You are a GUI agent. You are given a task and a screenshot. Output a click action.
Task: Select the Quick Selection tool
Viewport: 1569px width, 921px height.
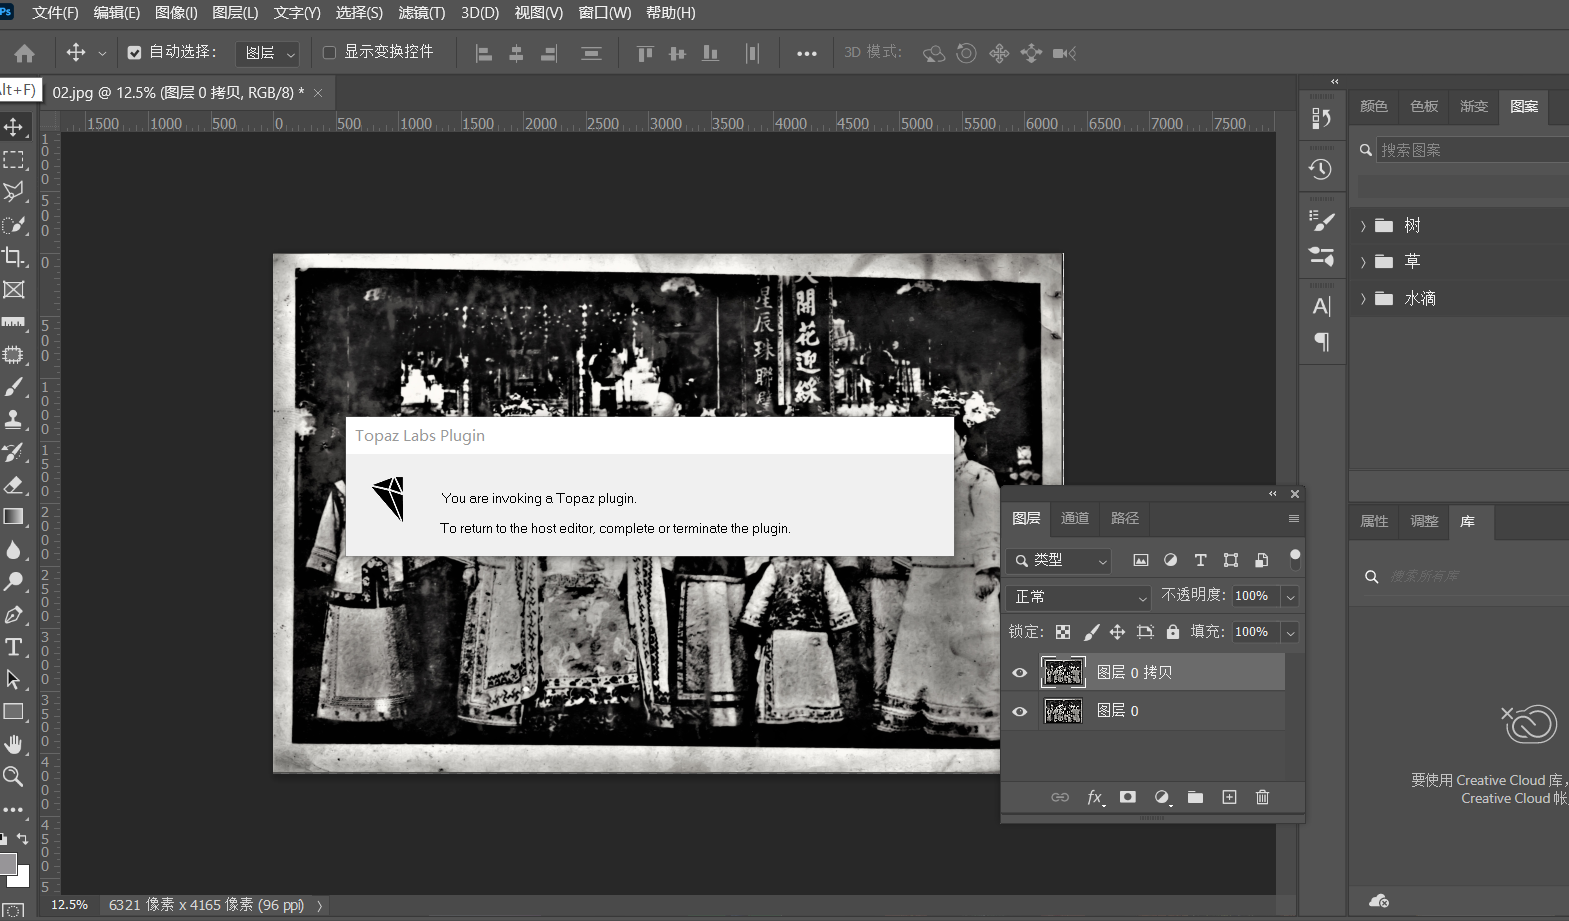click(14, 225)
